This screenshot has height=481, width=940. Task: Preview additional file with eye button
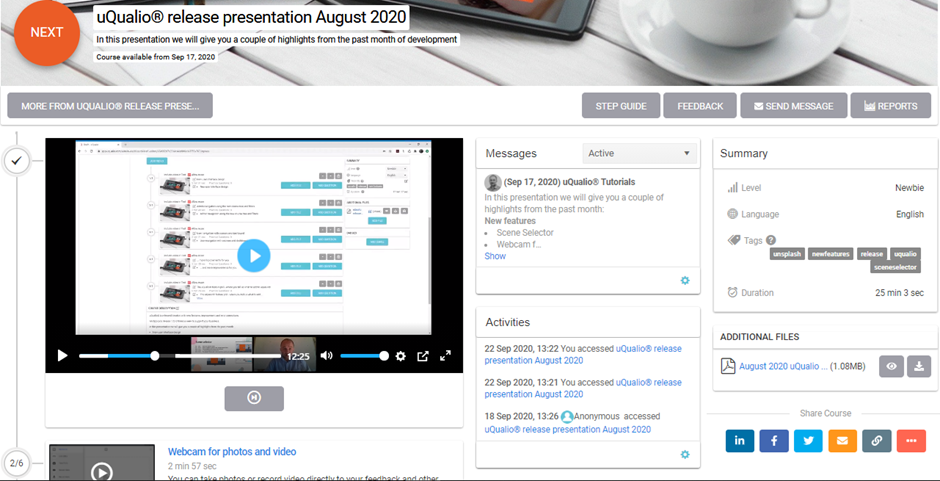pos(891,366)
